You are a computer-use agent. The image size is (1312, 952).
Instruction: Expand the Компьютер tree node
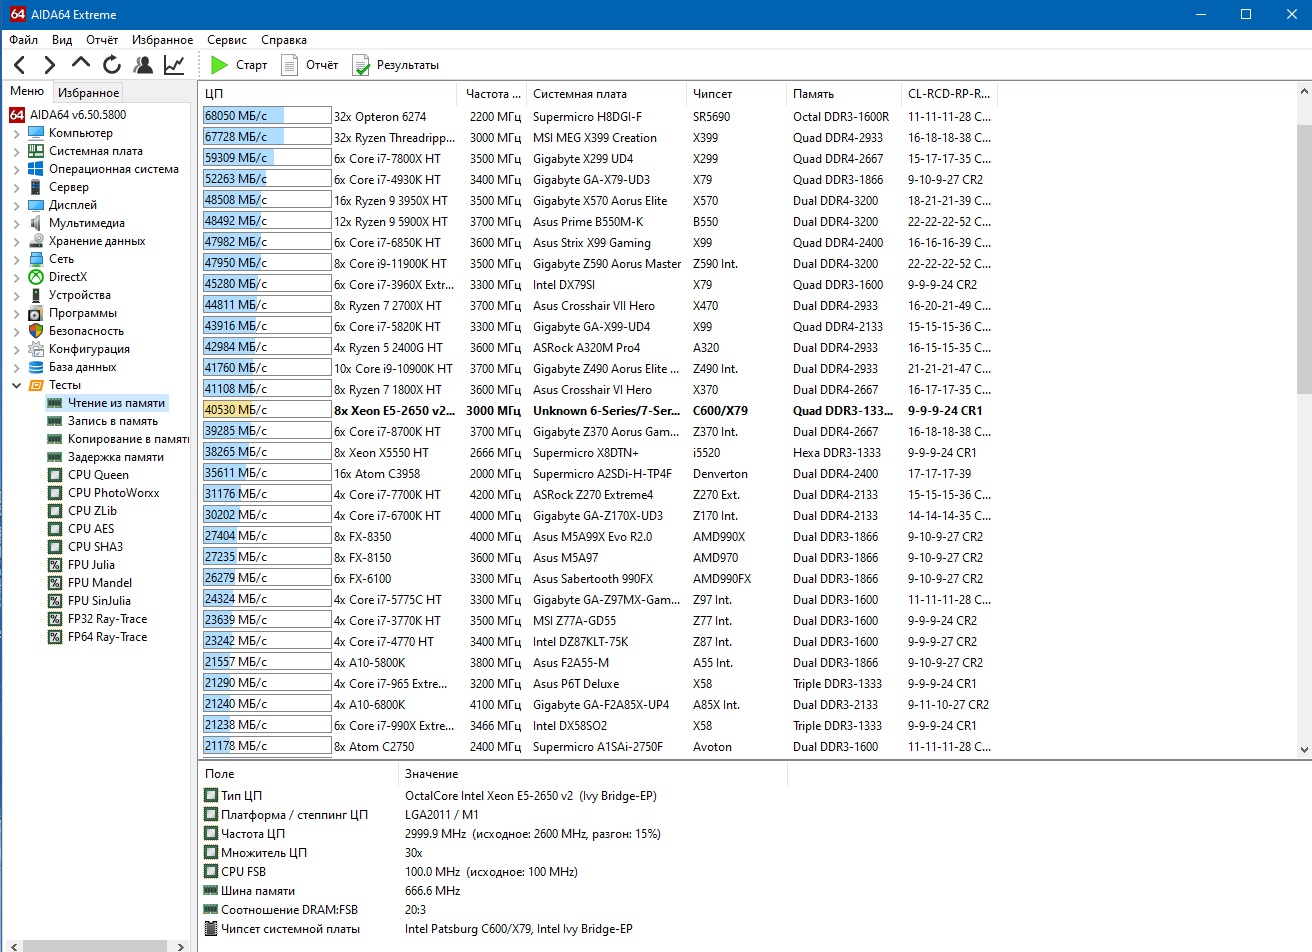16,134
